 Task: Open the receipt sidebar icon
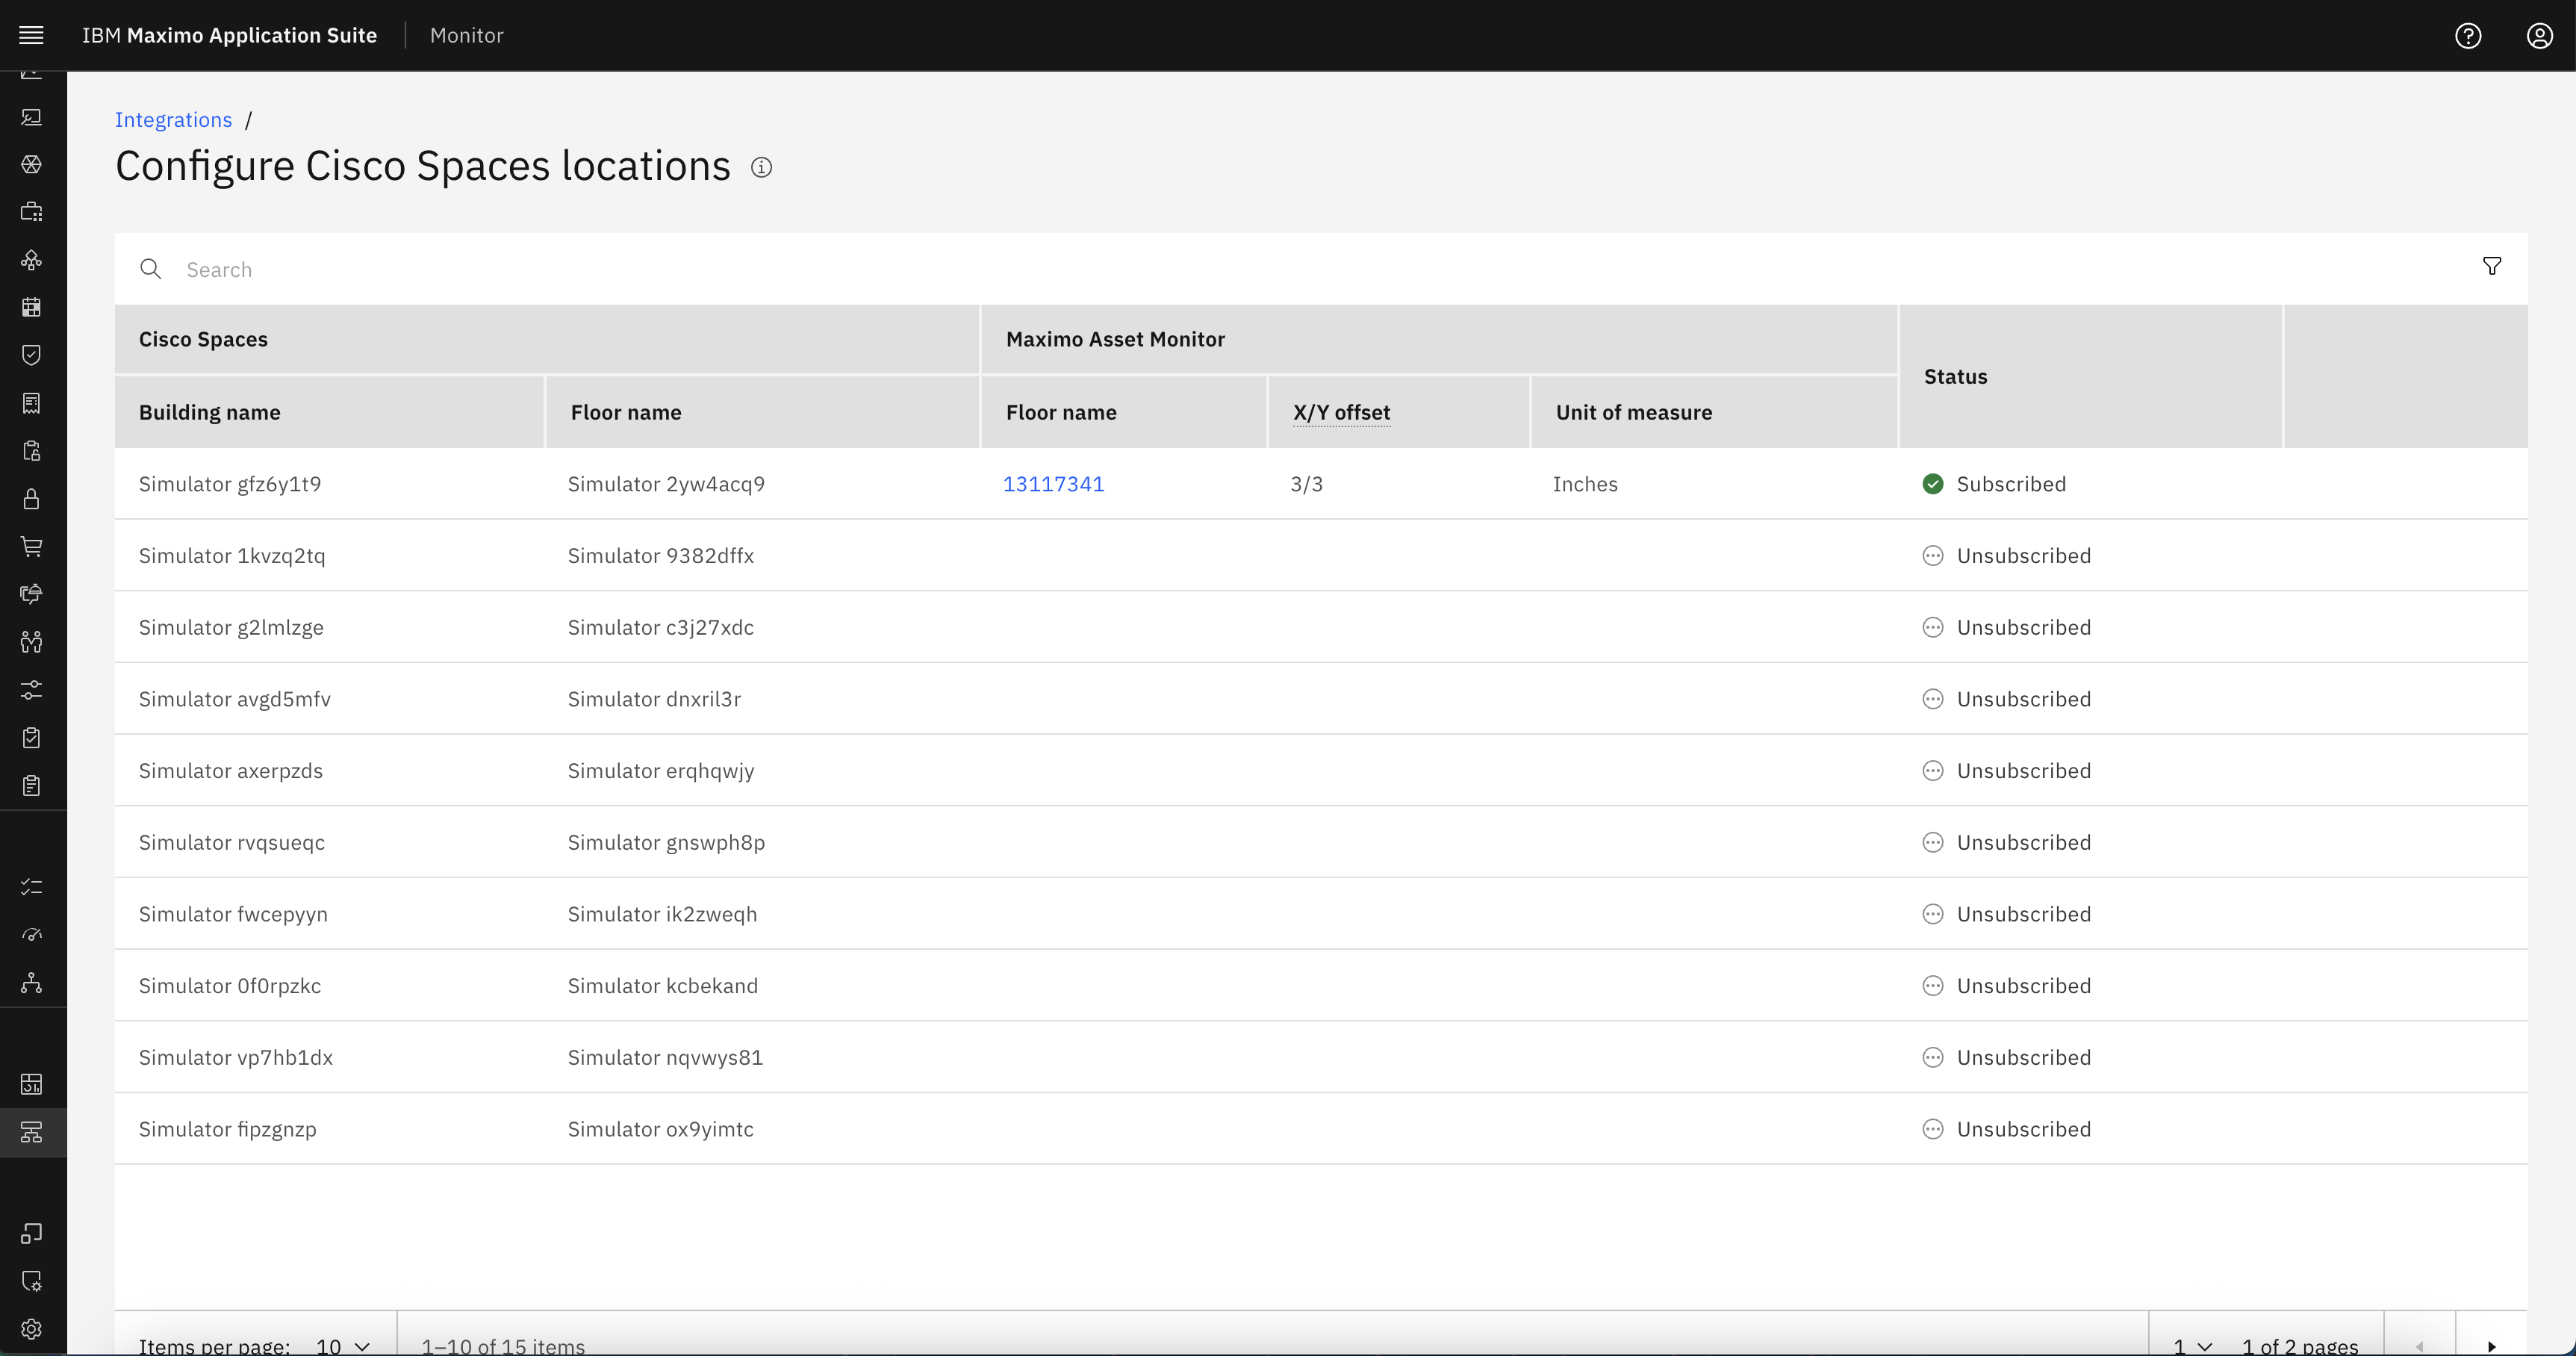pos(32,403)
